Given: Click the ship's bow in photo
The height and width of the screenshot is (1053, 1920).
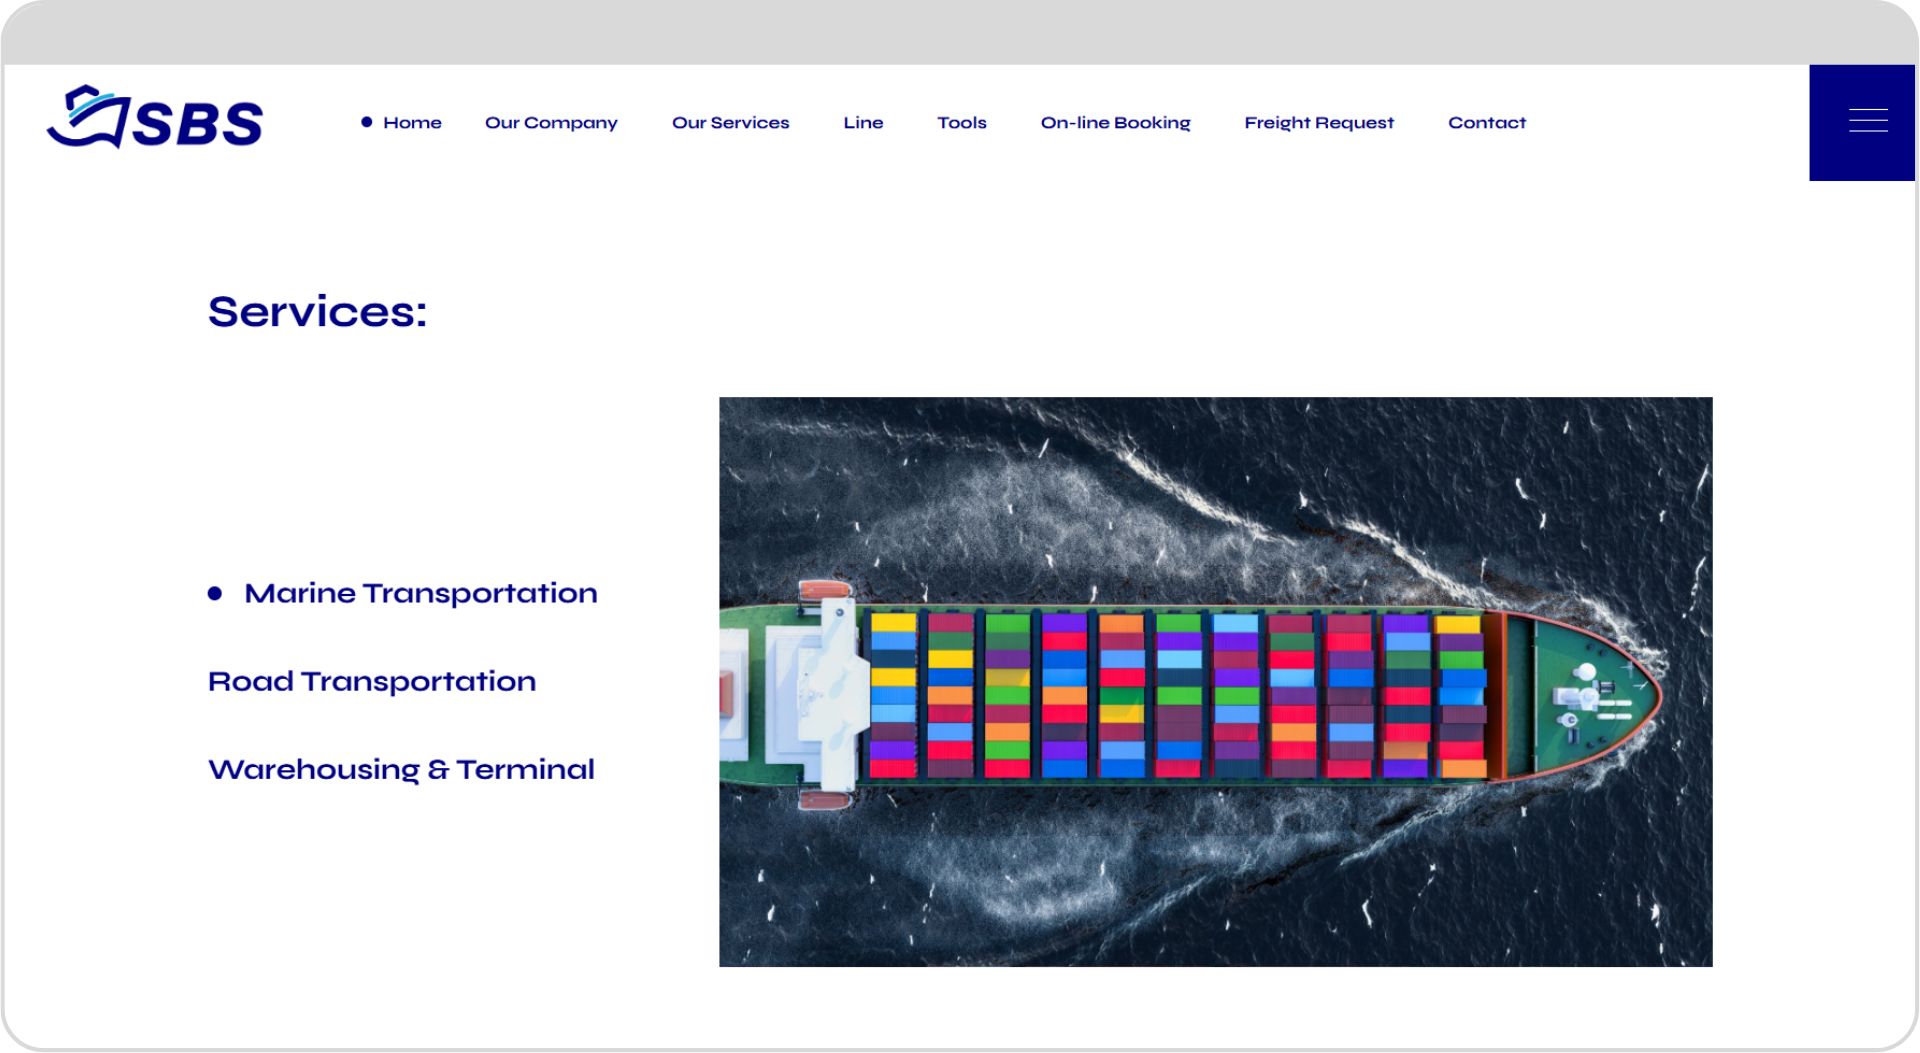Looking at the screenshot, I should click(x=1590, y=694).
